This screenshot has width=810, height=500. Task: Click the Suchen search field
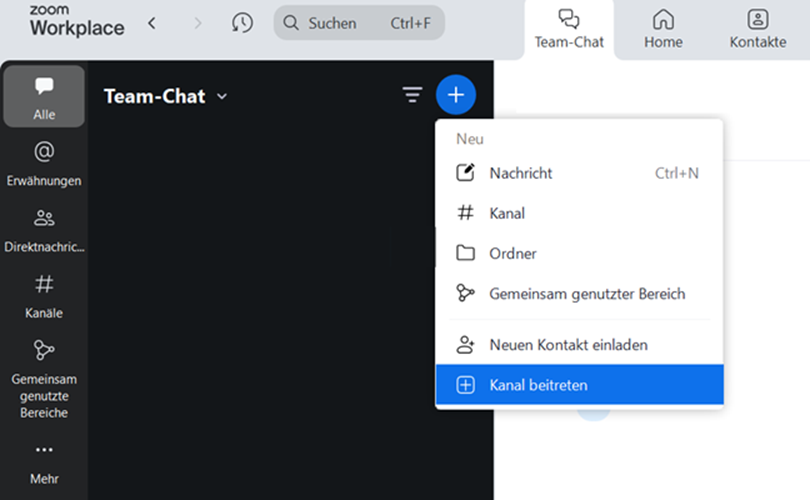[x=359, y=22]
